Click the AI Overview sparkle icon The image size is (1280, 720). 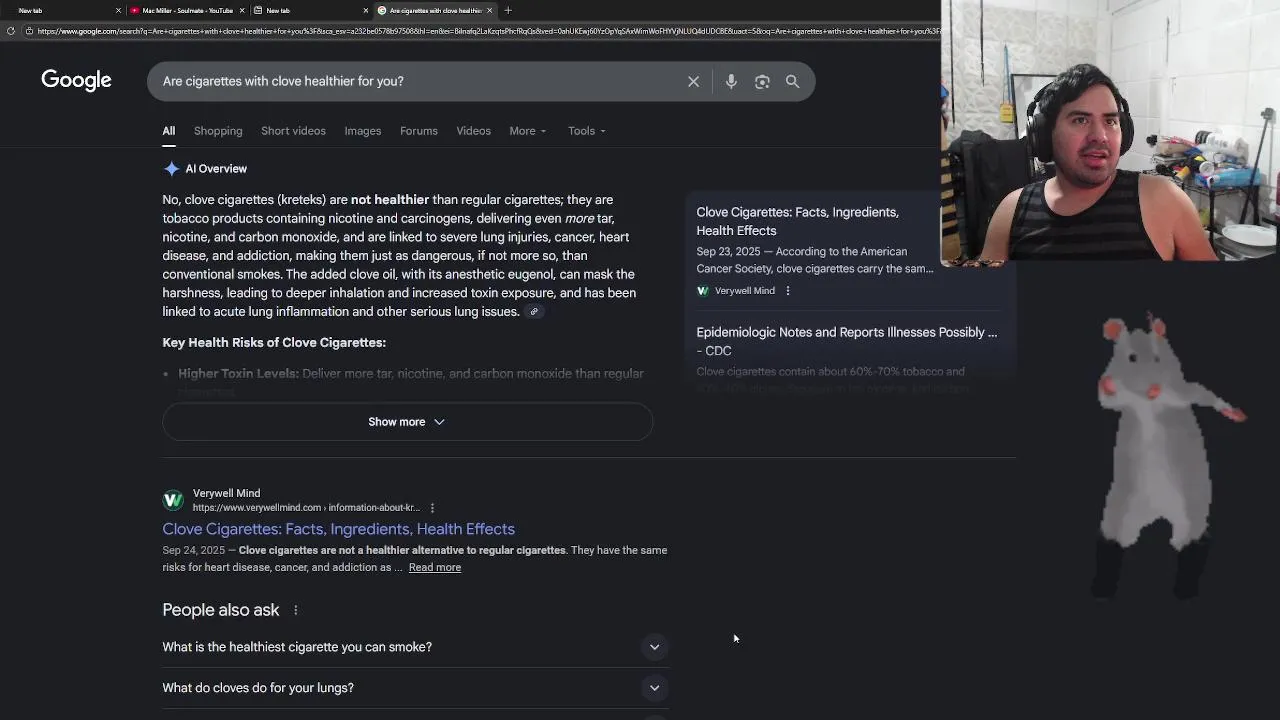pos(171,169)
